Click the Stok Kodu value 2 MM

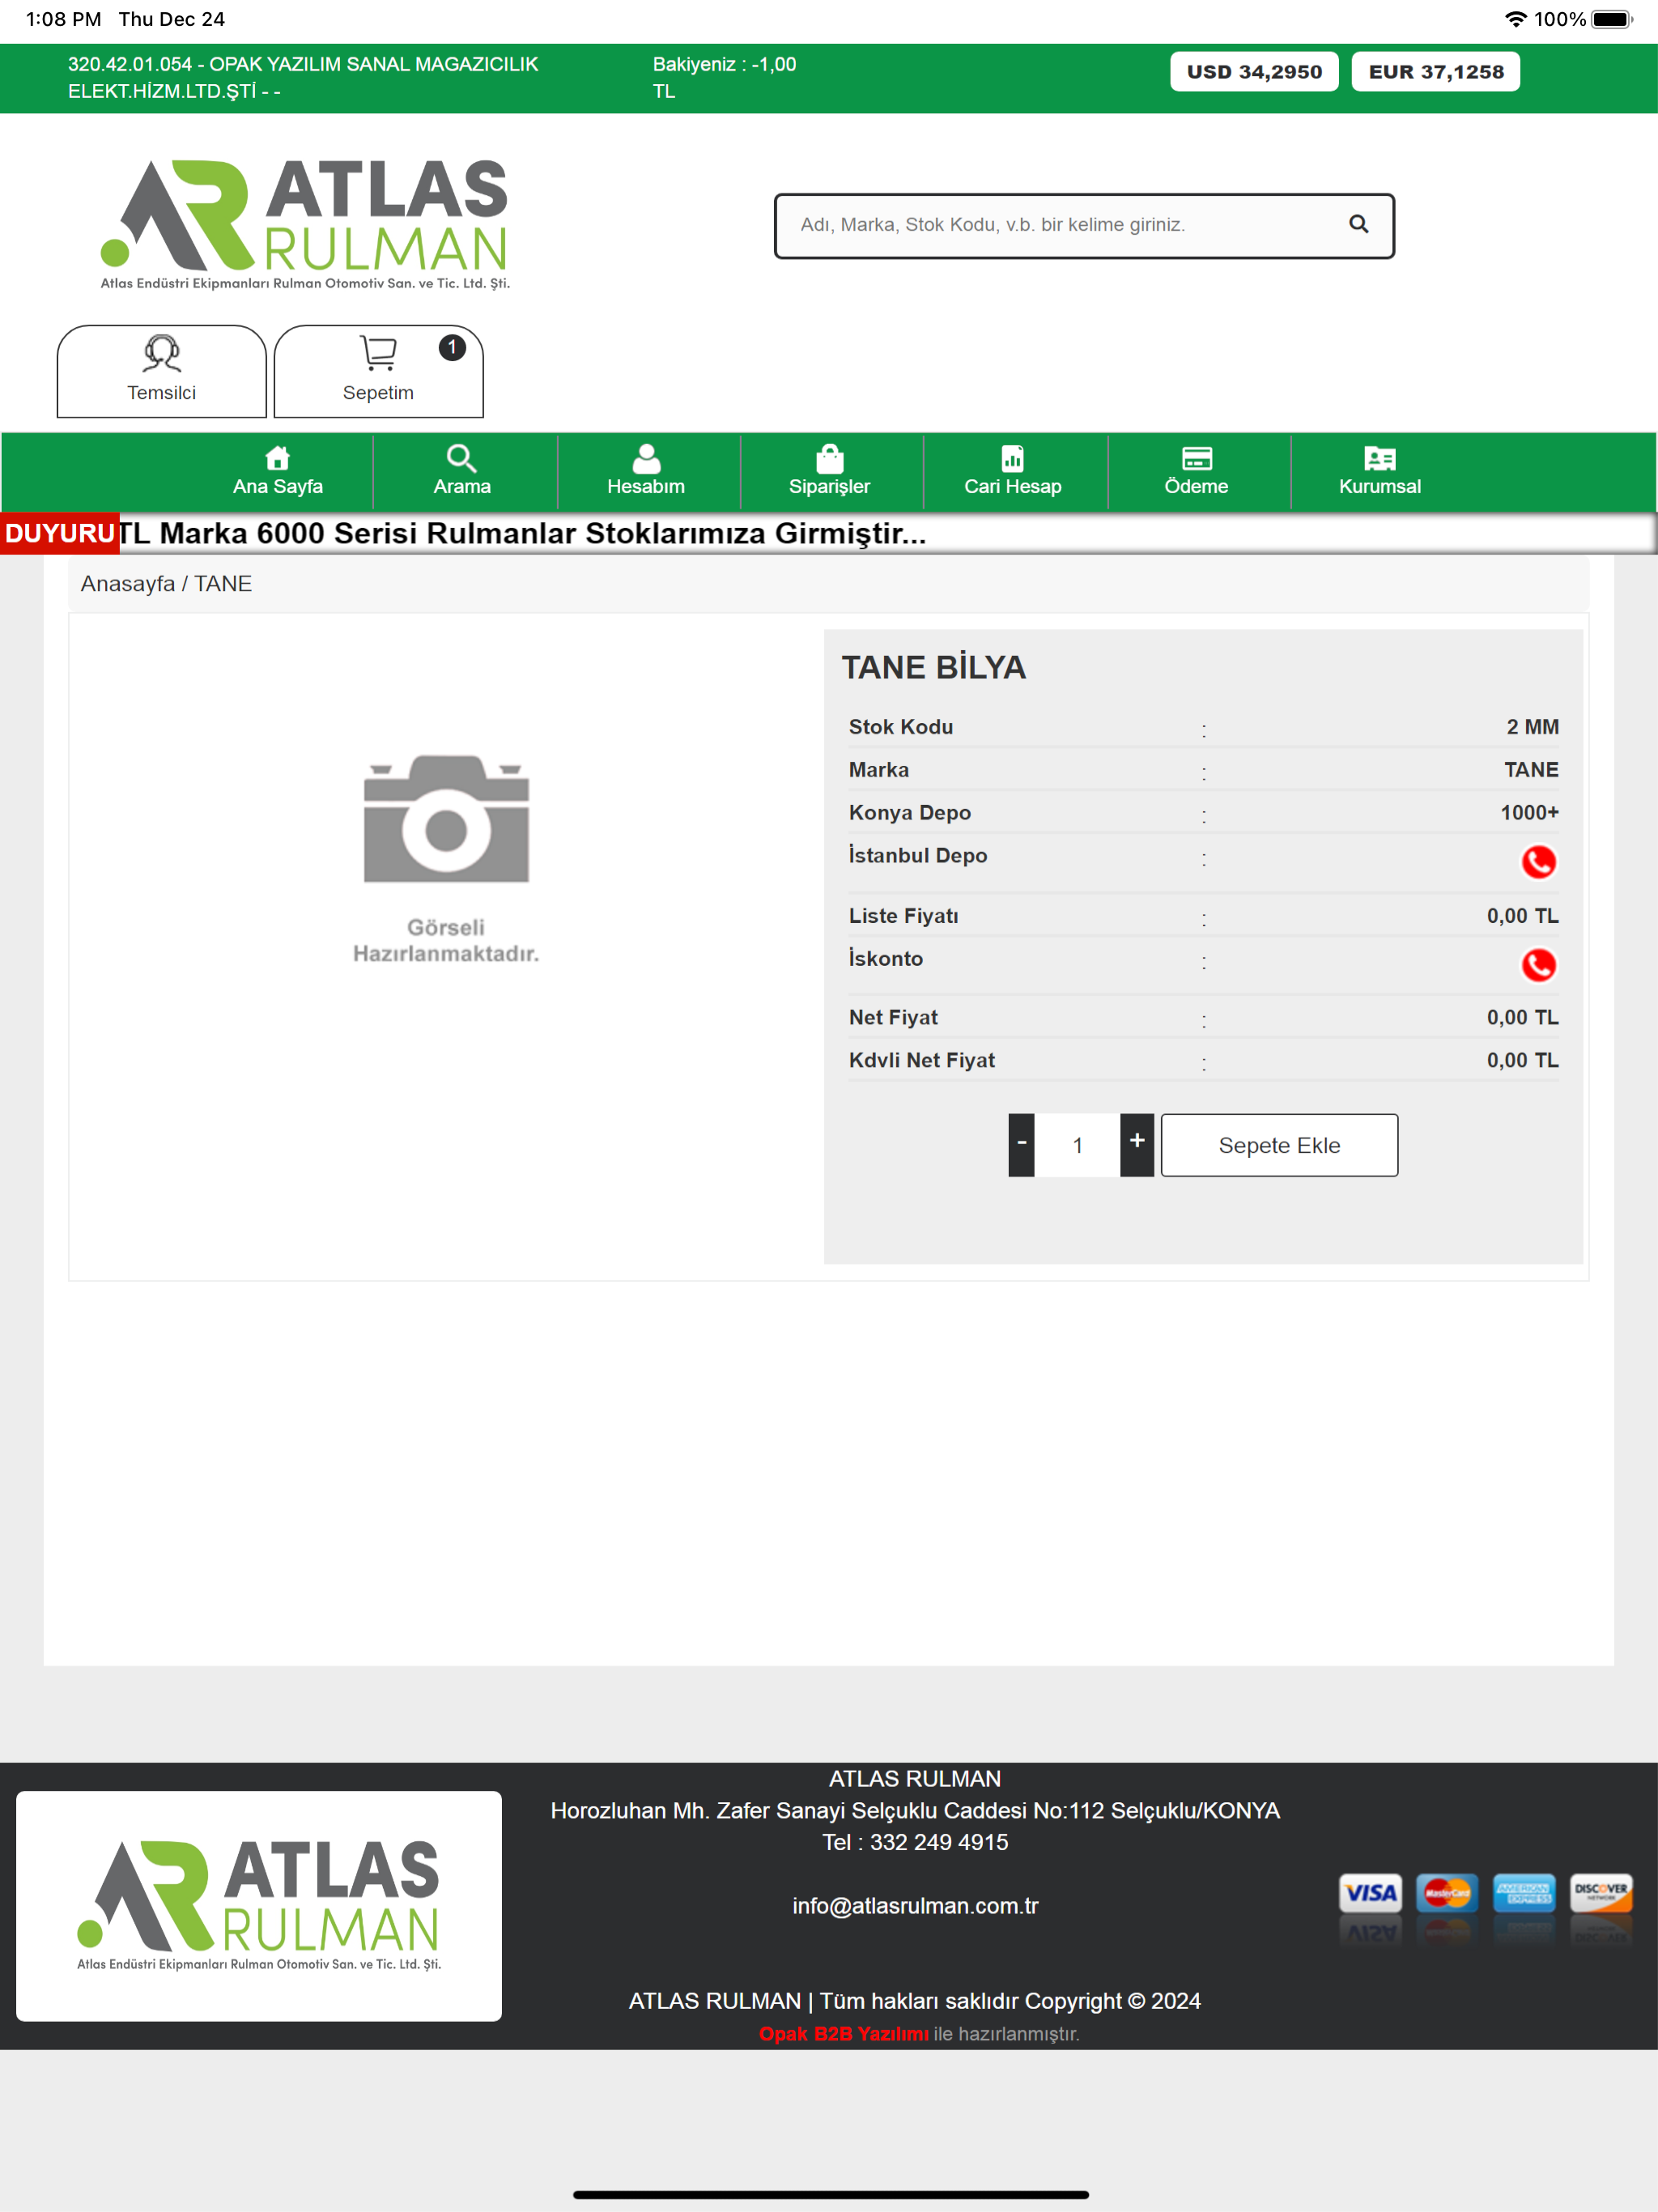pos(1532,727)
